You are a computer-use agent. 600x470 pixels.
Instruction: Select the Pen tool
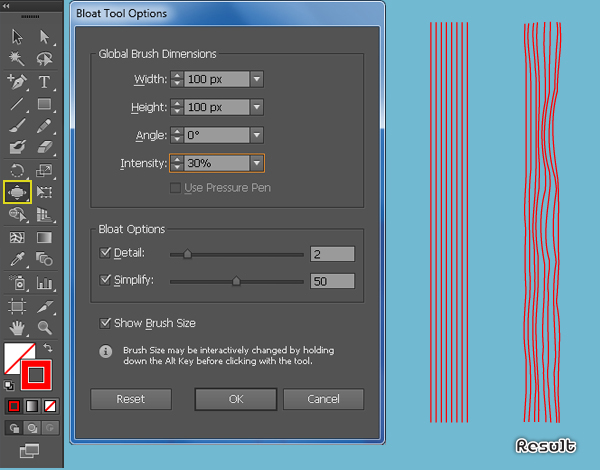coord(17,82)
